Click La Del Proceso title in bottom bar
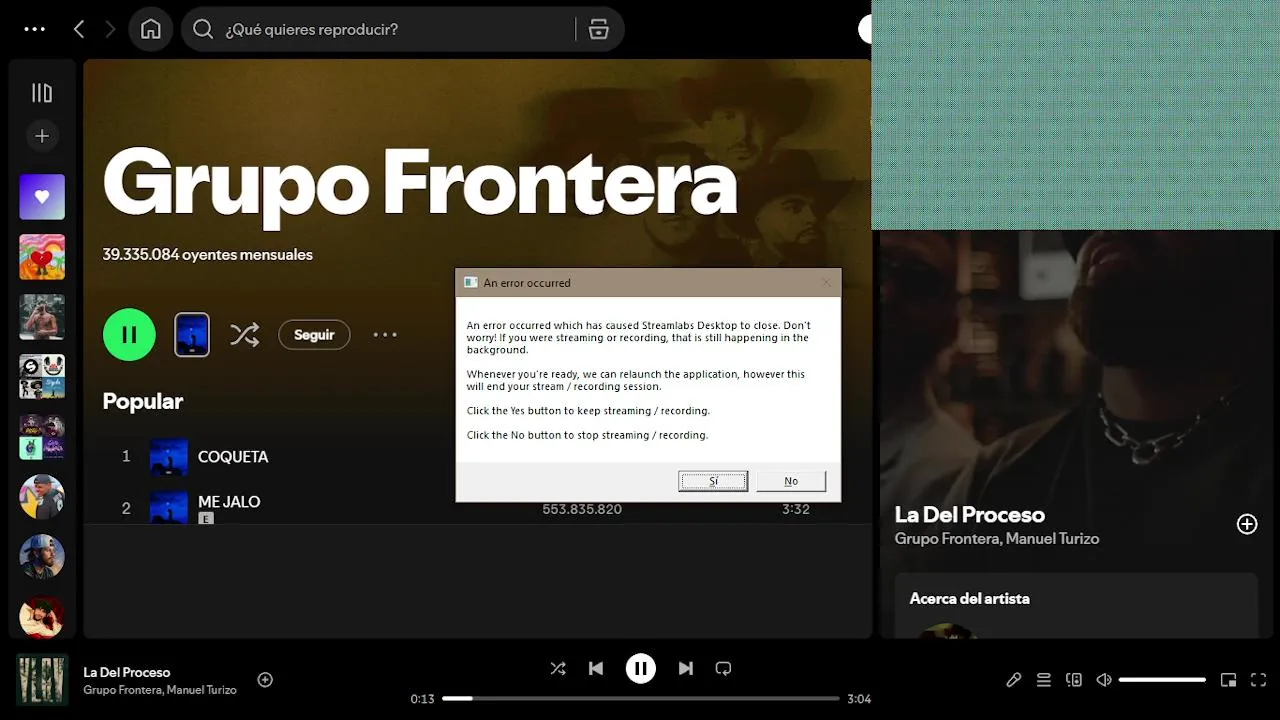 pyautogui.click(x=127, y=672)
